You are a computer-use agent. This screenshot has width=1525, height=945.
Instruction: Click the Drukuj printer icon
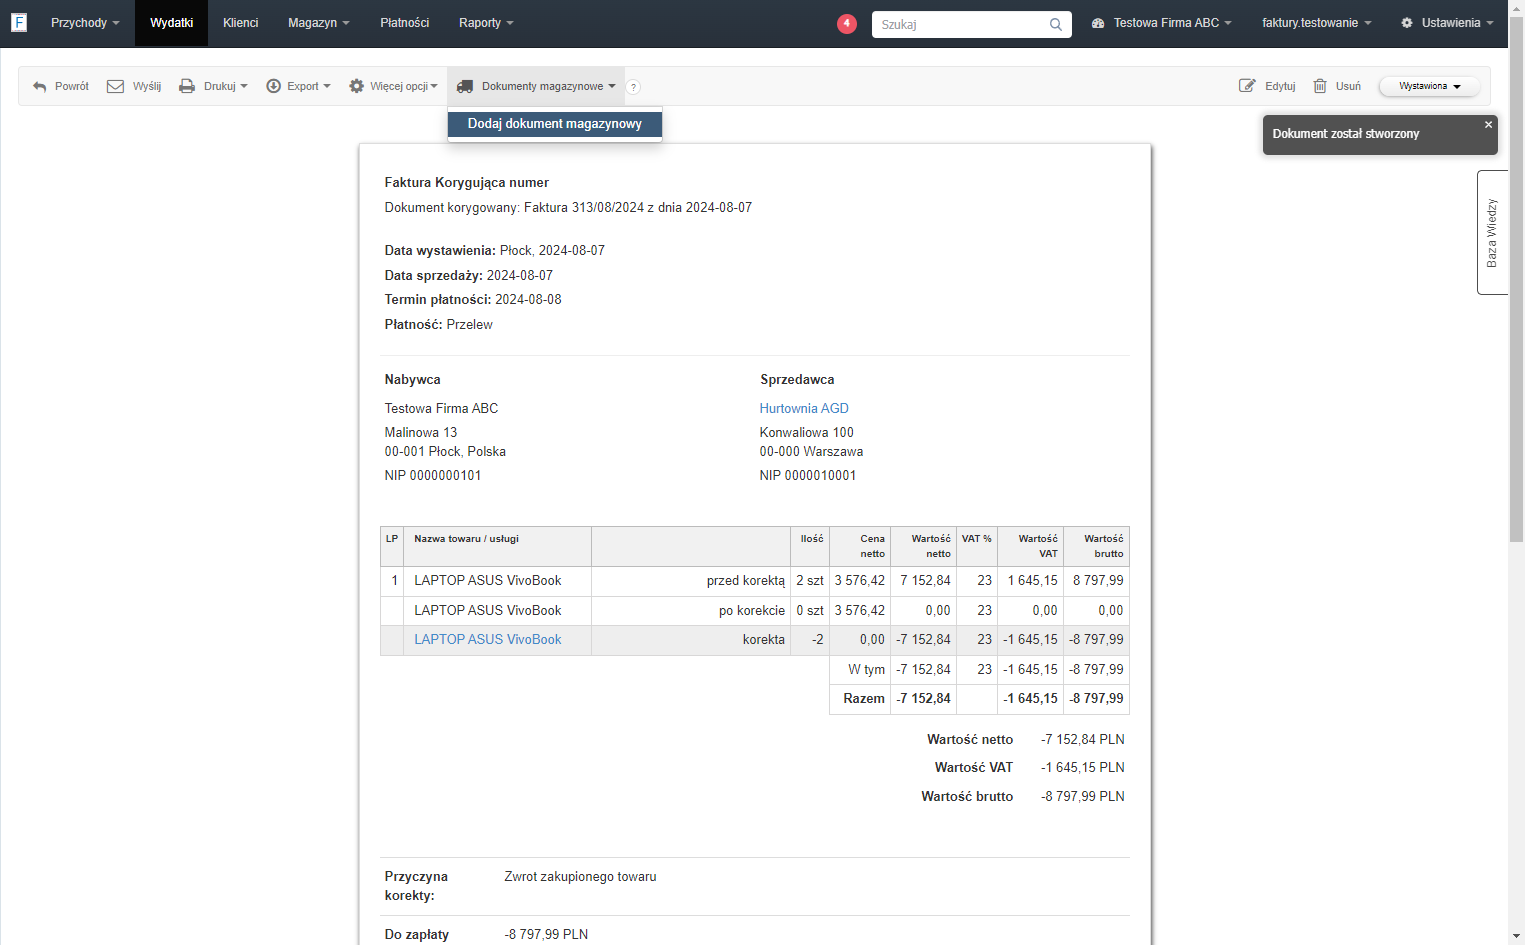(187, 86)
